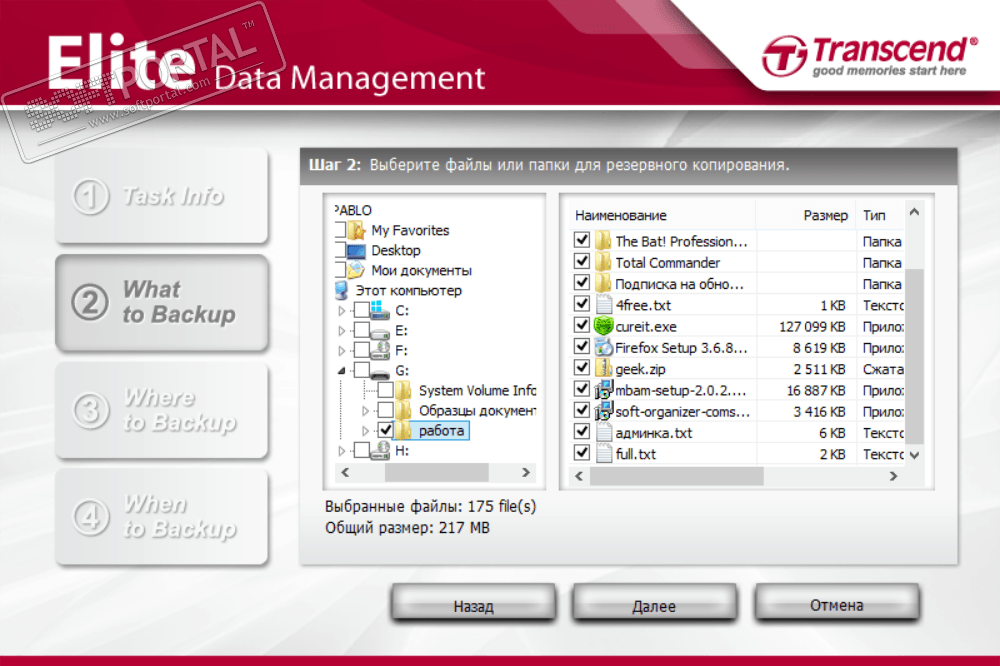The width and height of the screenshot is (1000, 666).
Task: Click the Total Commander folder icon
Action: pos(603,262)
